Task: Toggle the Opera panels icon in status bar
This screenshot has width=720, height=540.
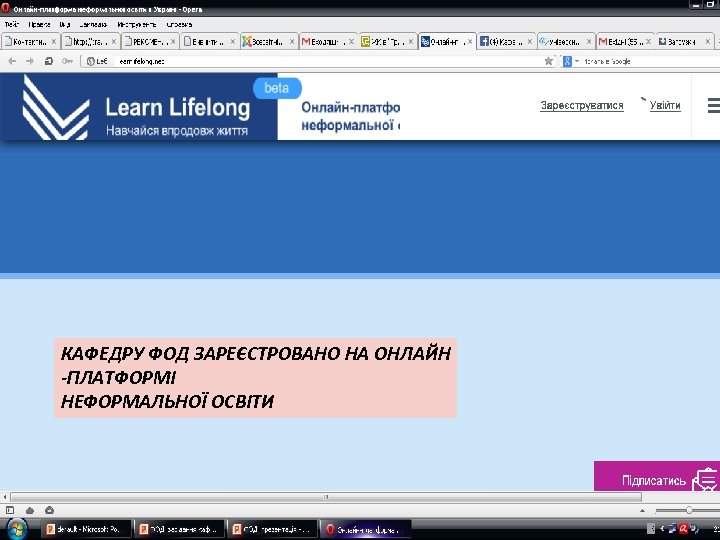Action: (x=10, y=510)
